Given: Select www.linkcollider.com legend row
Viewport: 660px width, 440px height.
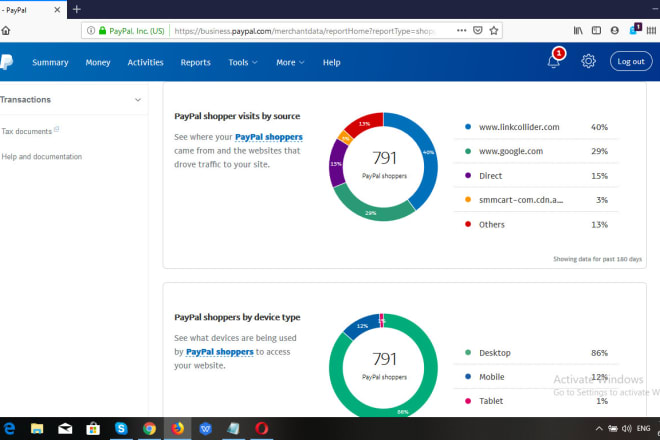Looking at the screenshot, I should pyautogui.click(x=536, y=127).
